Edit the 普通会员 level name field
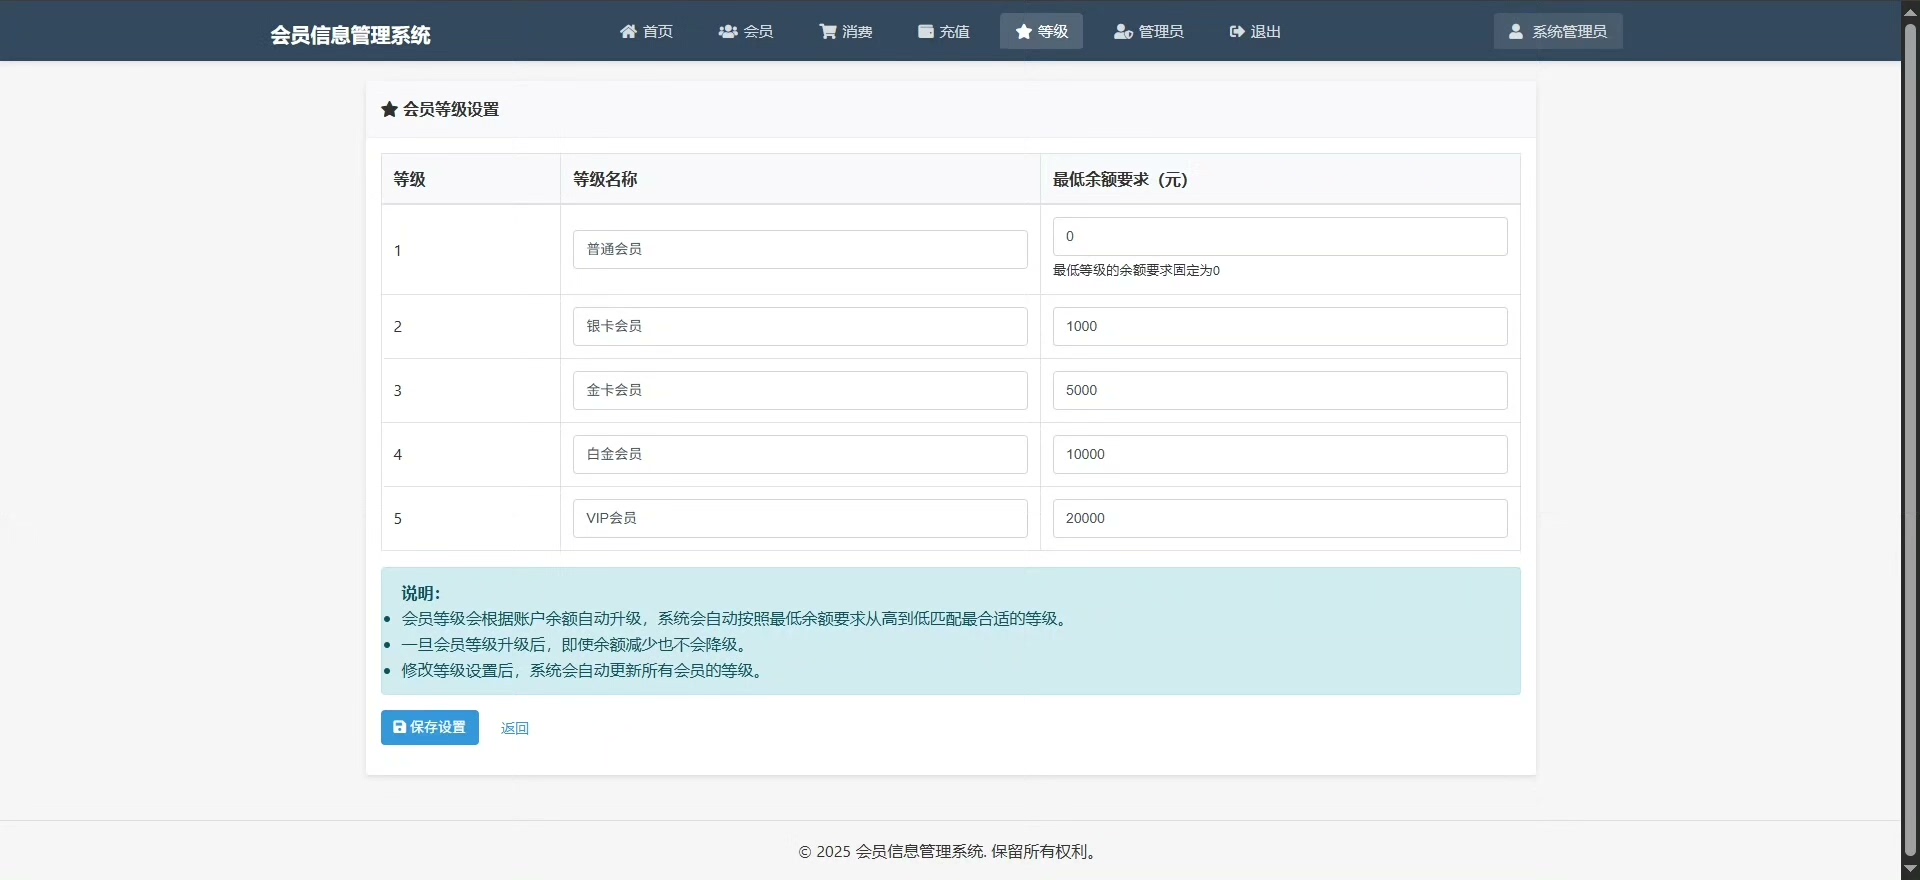This screenshot has height=880, width=1920. pos(799,249)
